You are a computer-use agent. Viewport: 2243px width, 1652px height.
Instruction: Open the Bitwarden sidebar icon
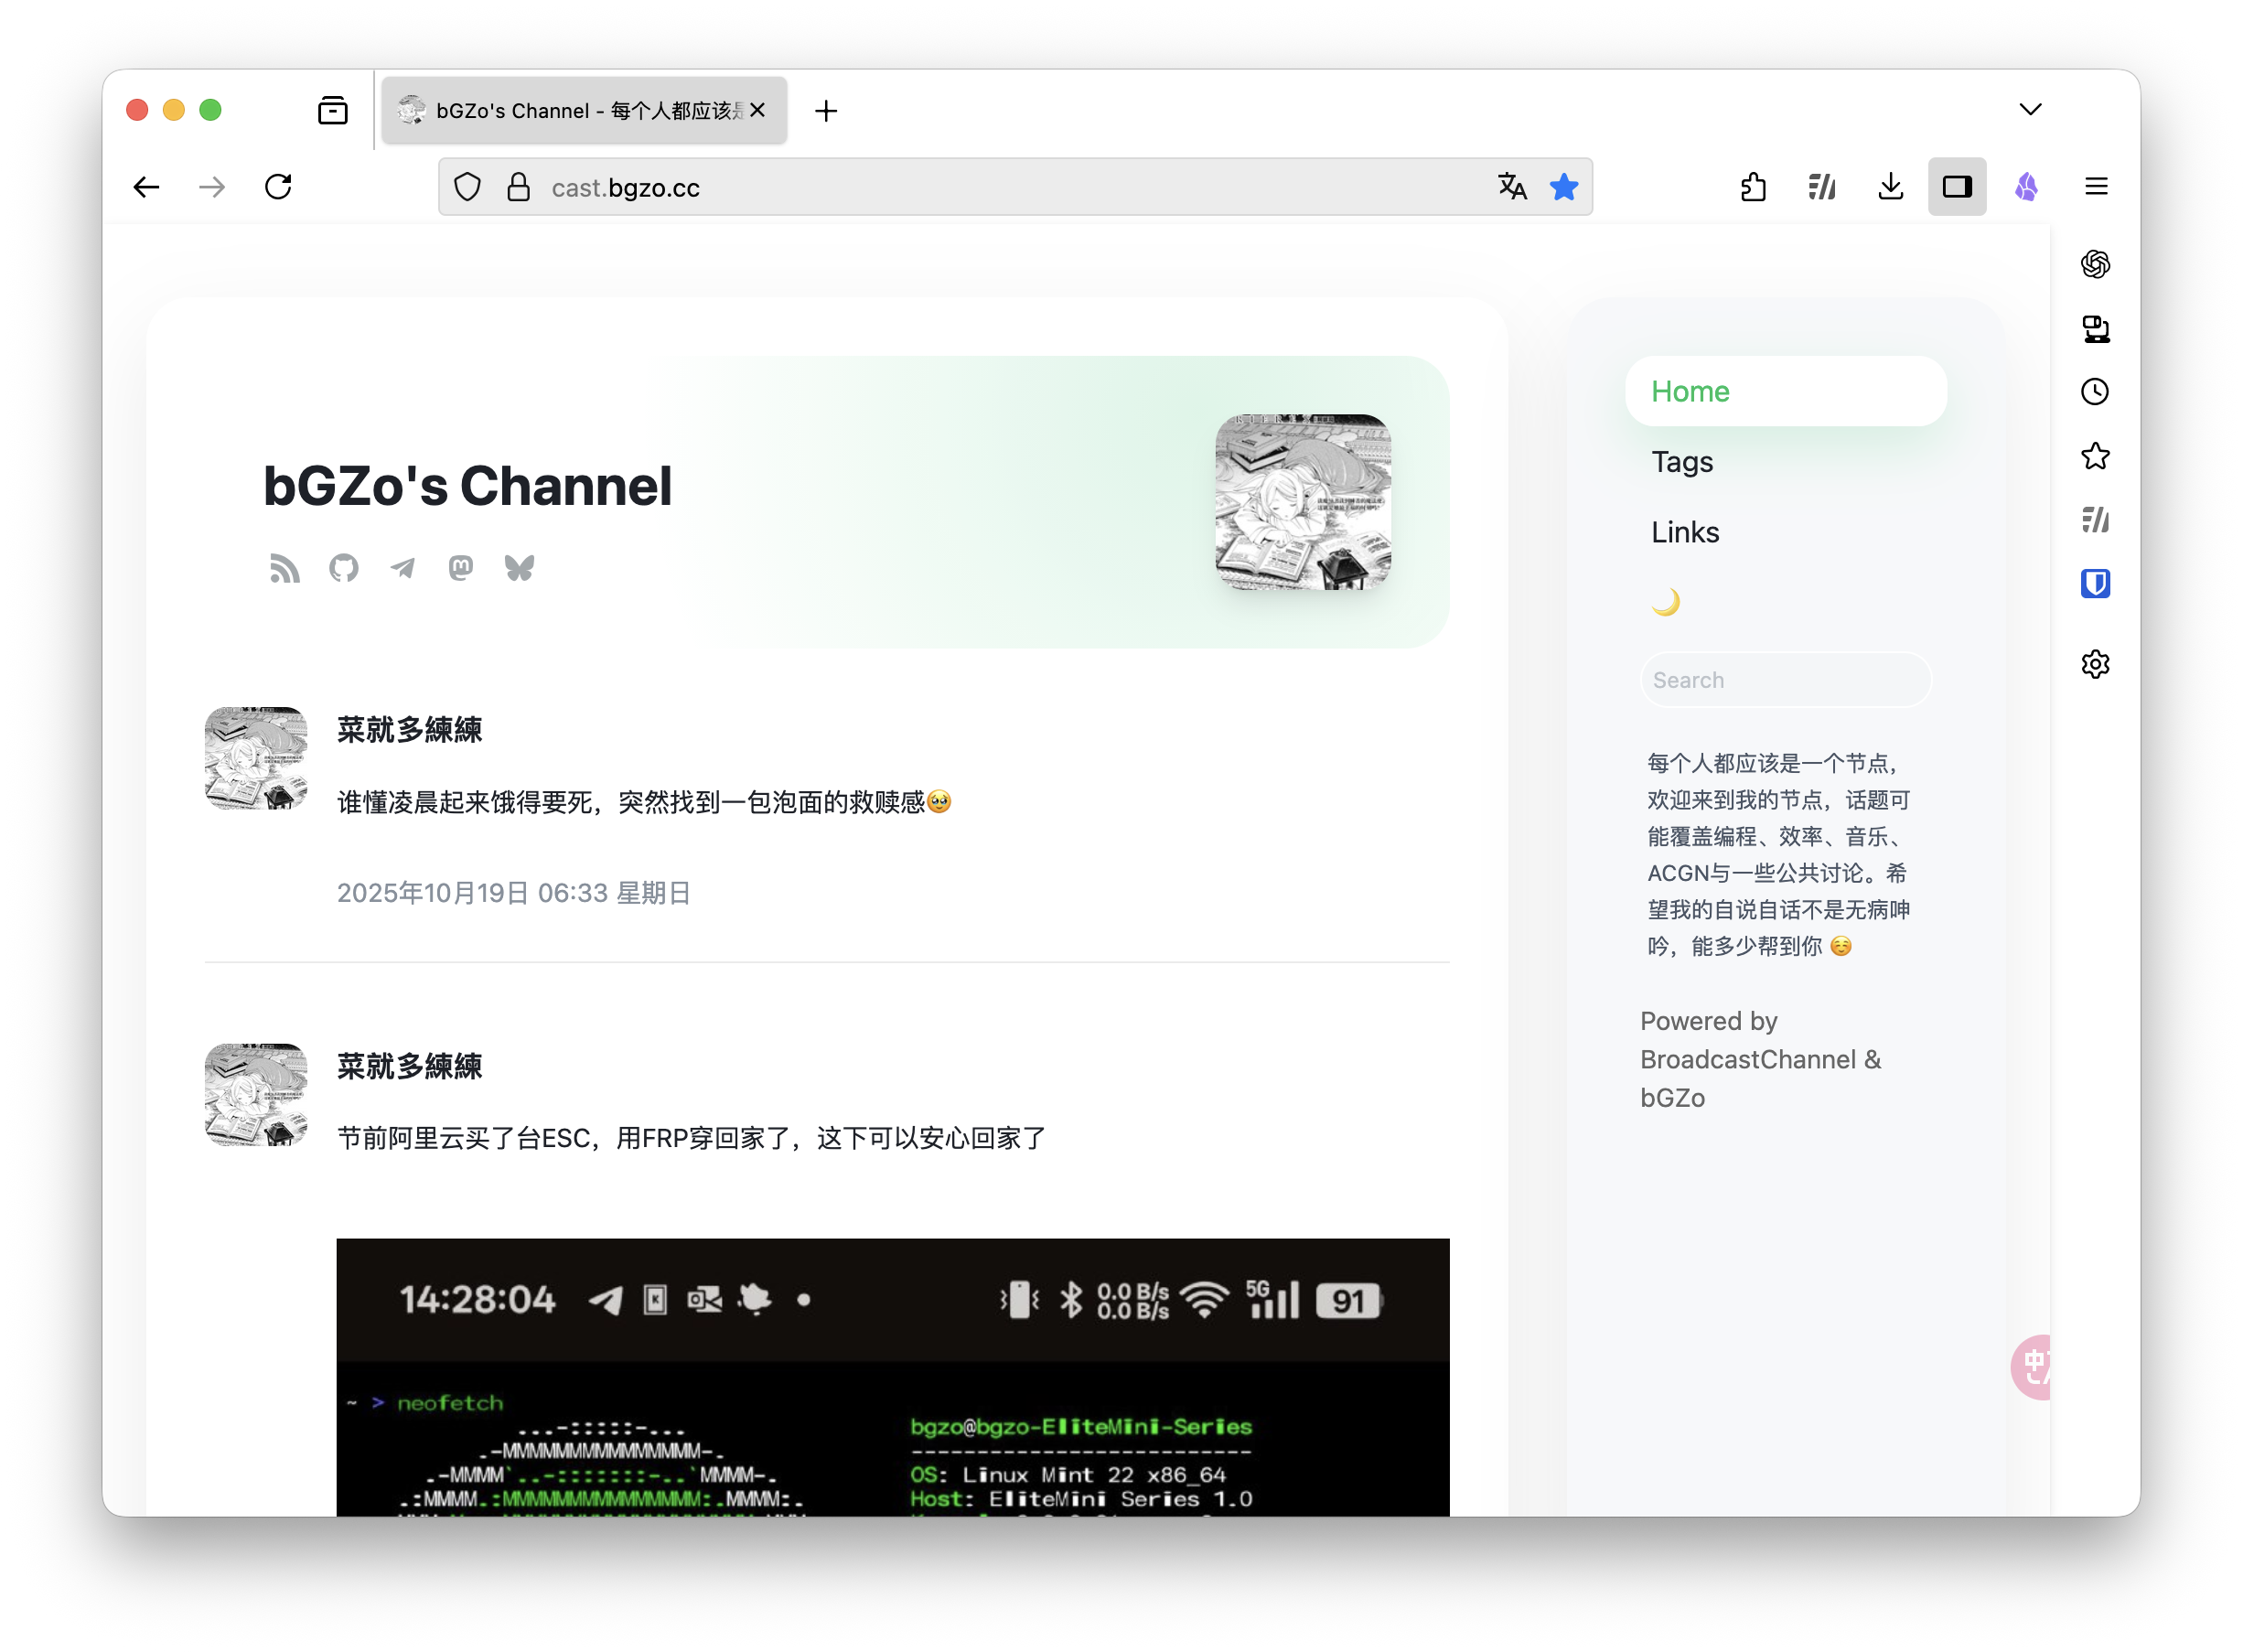(2095, 583)
